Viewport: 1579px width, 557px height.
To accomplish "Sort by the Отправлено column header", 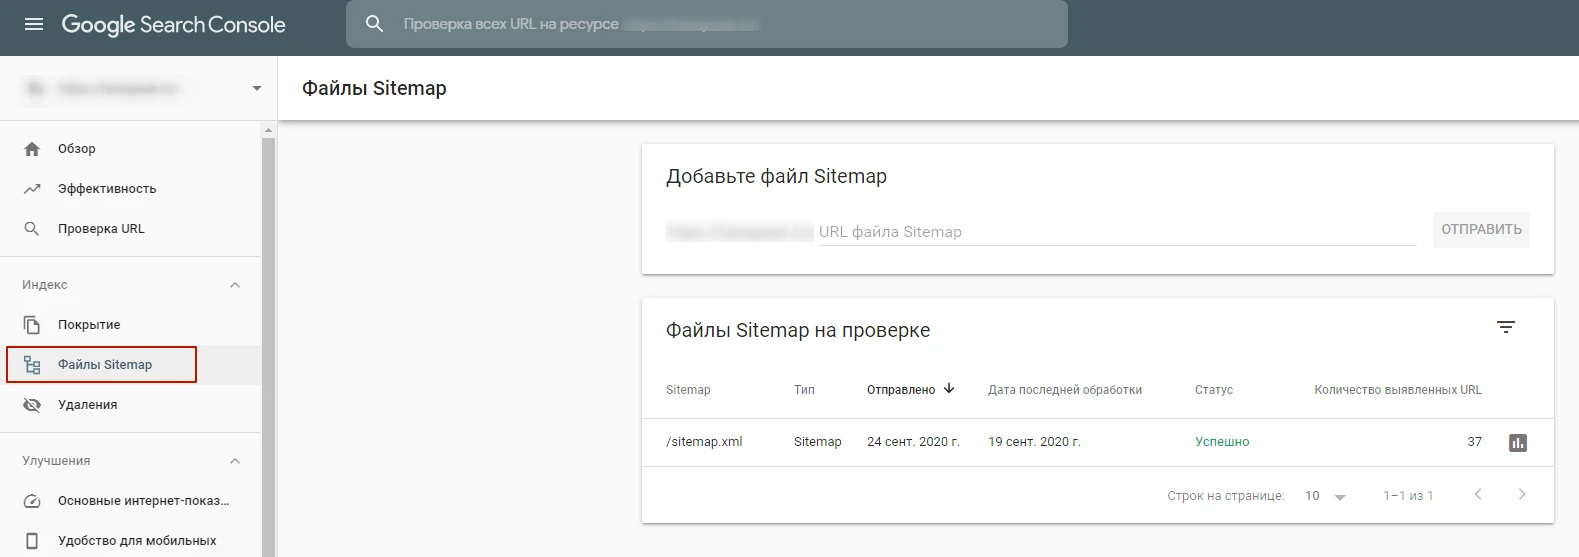I will pyautogui.click(x=901, y=390).
